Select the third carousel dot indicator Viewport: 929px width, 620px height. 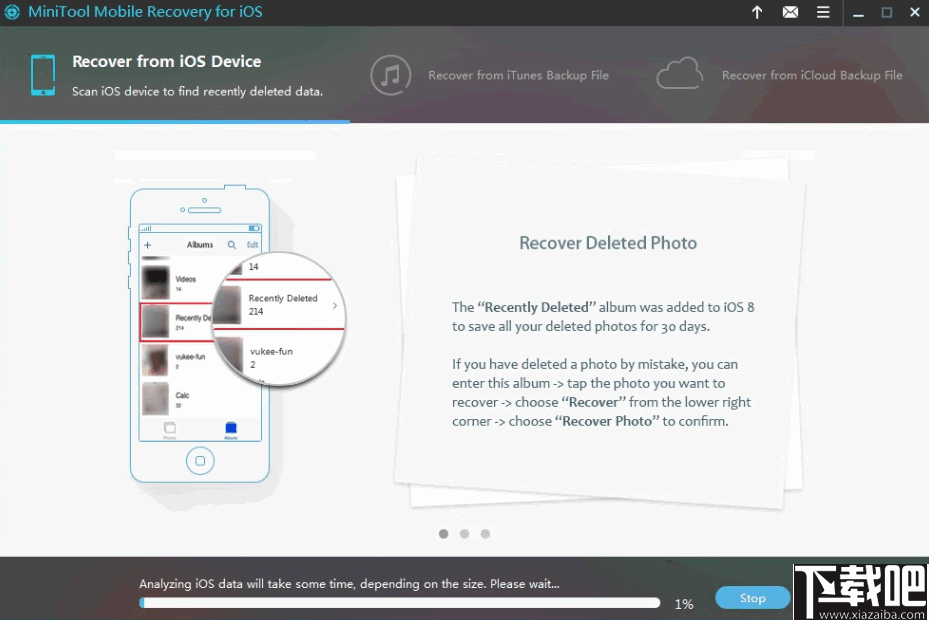(x=485, y=534)
